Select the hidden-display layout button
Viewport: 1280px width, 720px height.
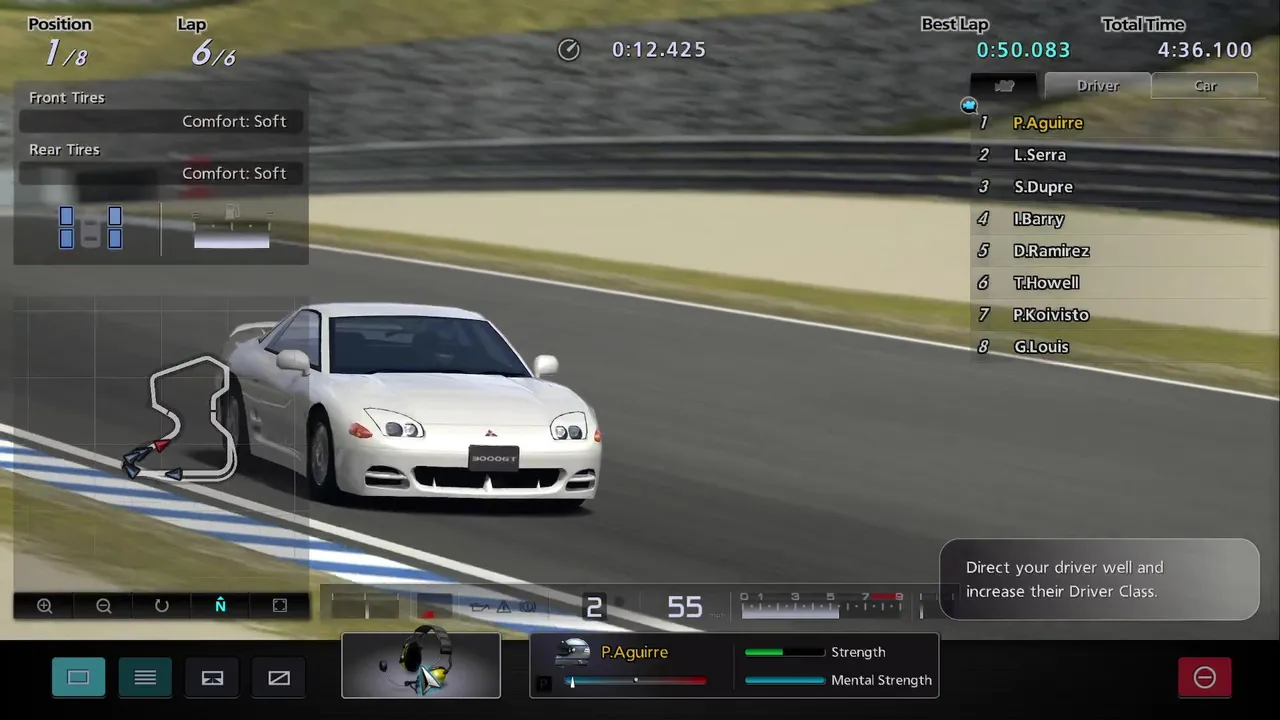tap(279, 677)
